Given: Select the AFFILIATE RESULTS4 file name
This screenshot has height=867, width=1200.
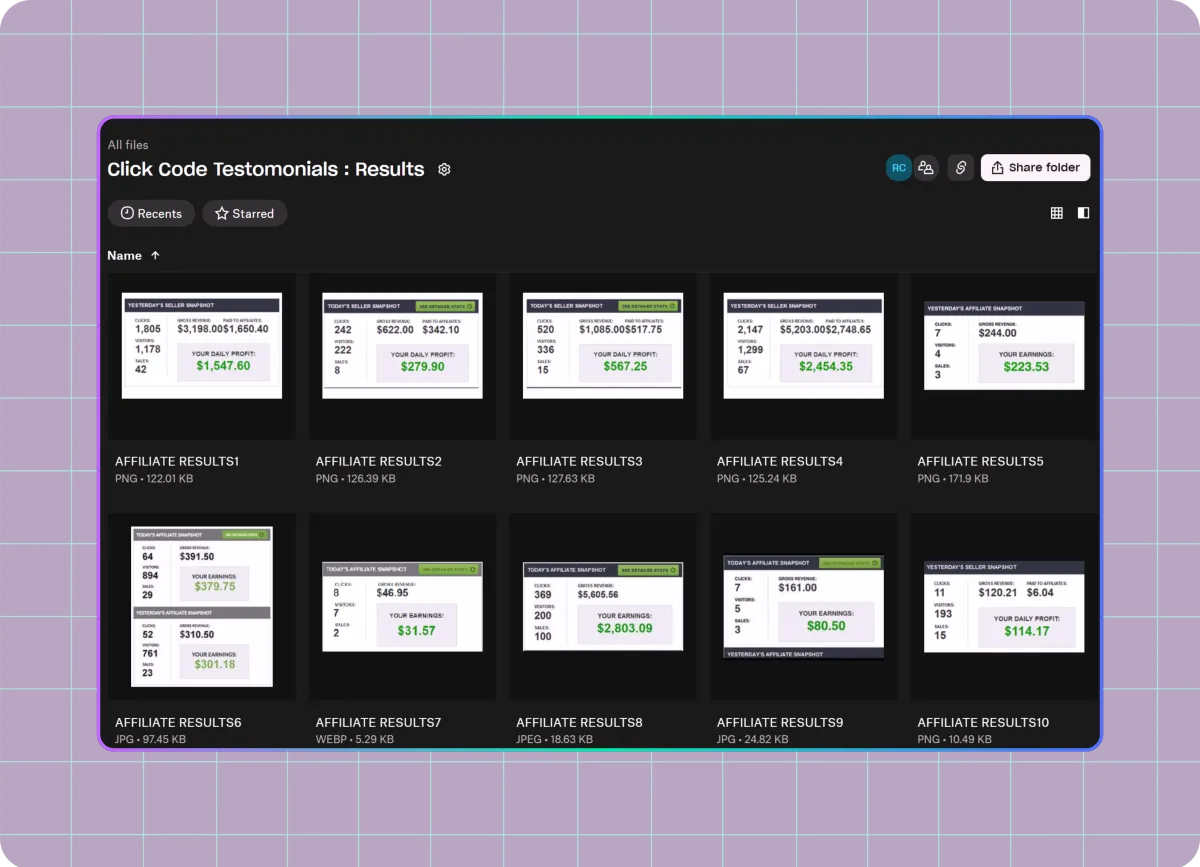Looking at the screenshot, I should click(x=780, y=462).
